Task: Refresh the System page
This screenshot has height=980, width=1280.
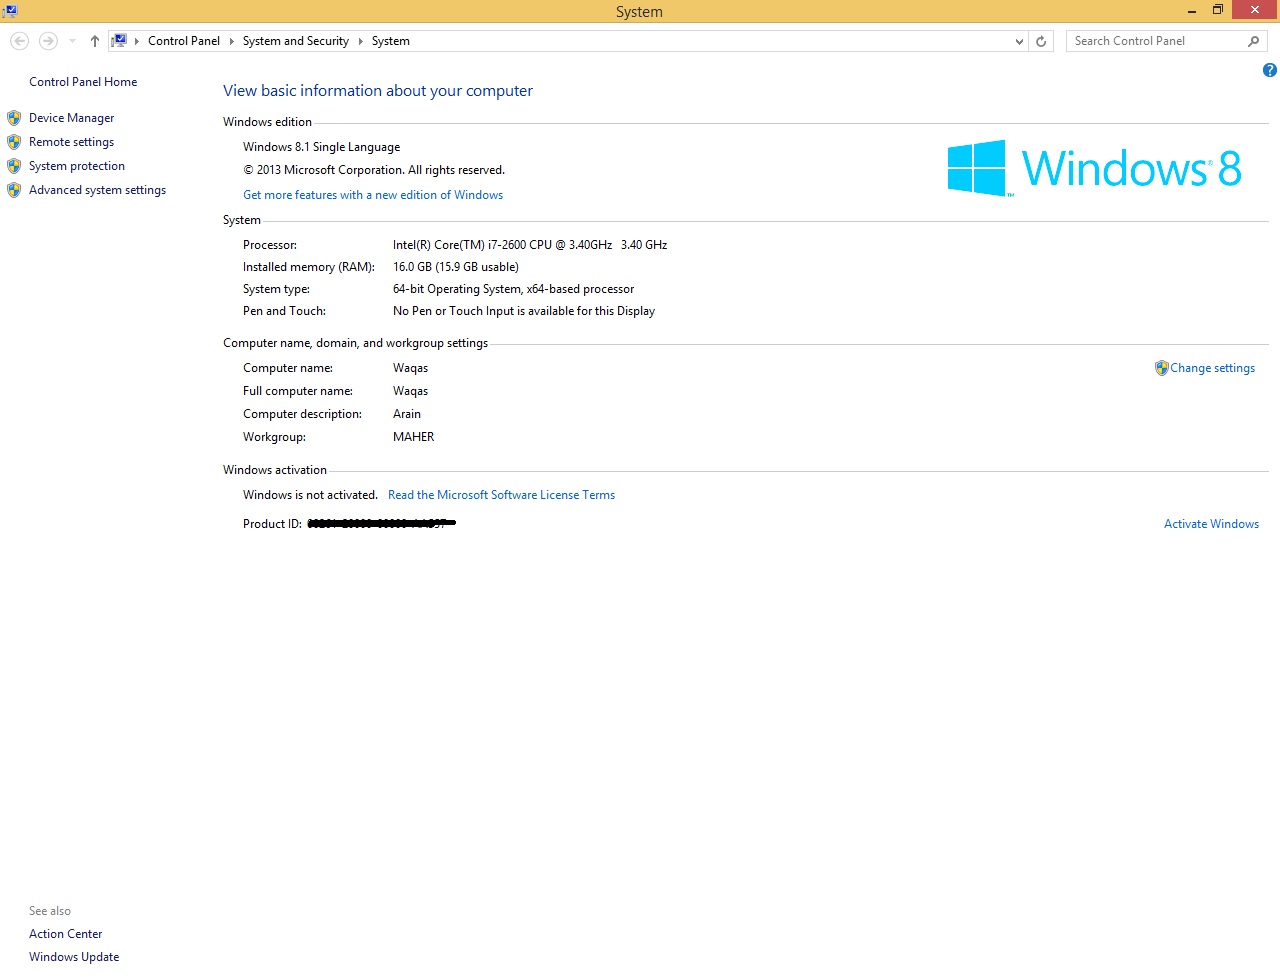Action: coord(1041,41)
